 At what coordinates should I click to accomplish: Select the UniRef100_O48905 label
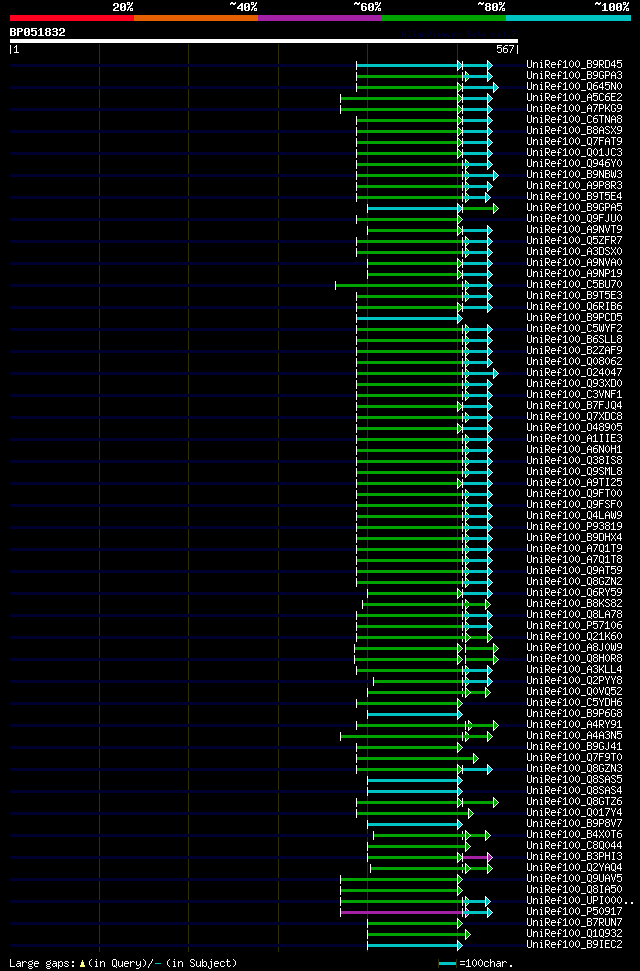click(x=574, y=427)
